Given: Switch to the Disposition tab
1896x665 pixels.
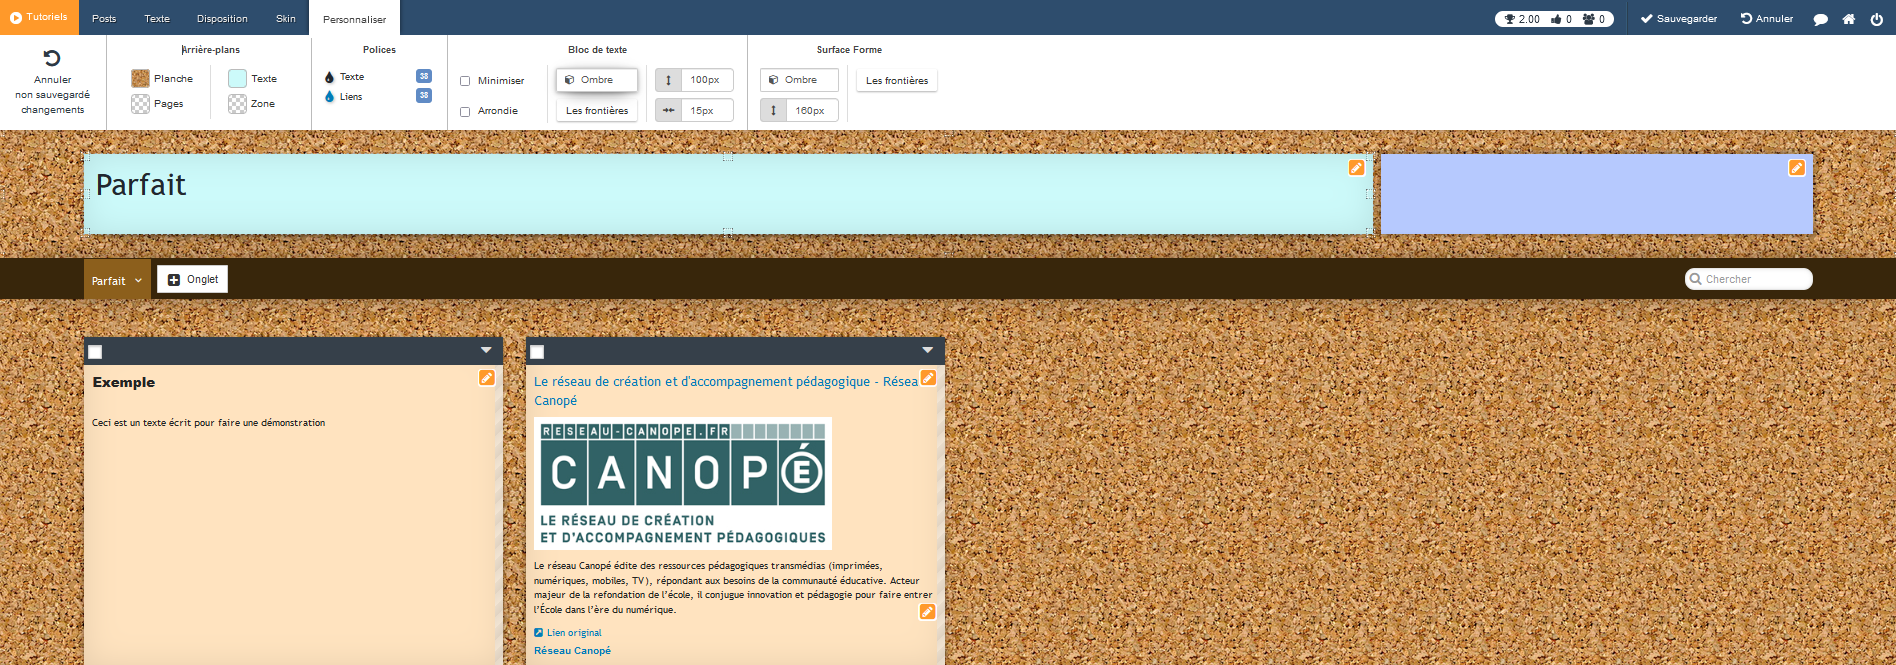Looking at the screenshot, I should click(222, 18).
